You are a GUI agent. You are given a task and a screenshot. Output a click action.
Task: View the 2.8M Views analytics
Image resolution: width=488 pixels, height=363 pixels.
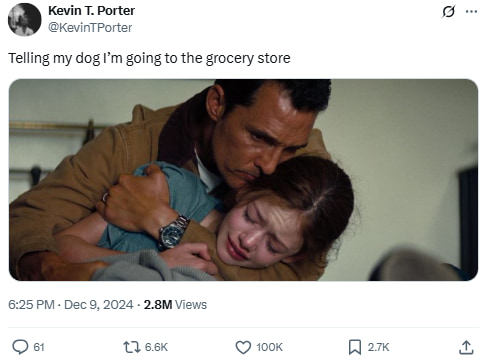click(175, 305)
